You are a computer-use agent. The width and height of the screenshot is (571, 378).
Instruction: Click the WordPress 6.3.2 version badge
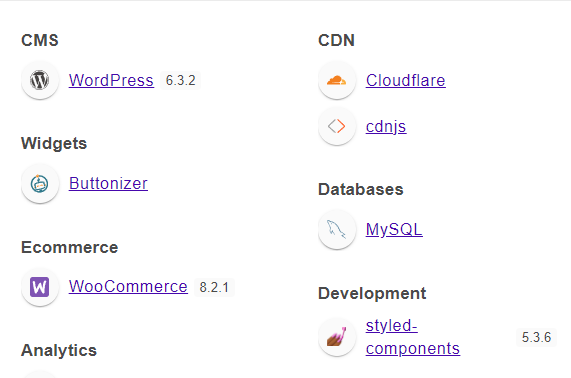click(181, 80)
